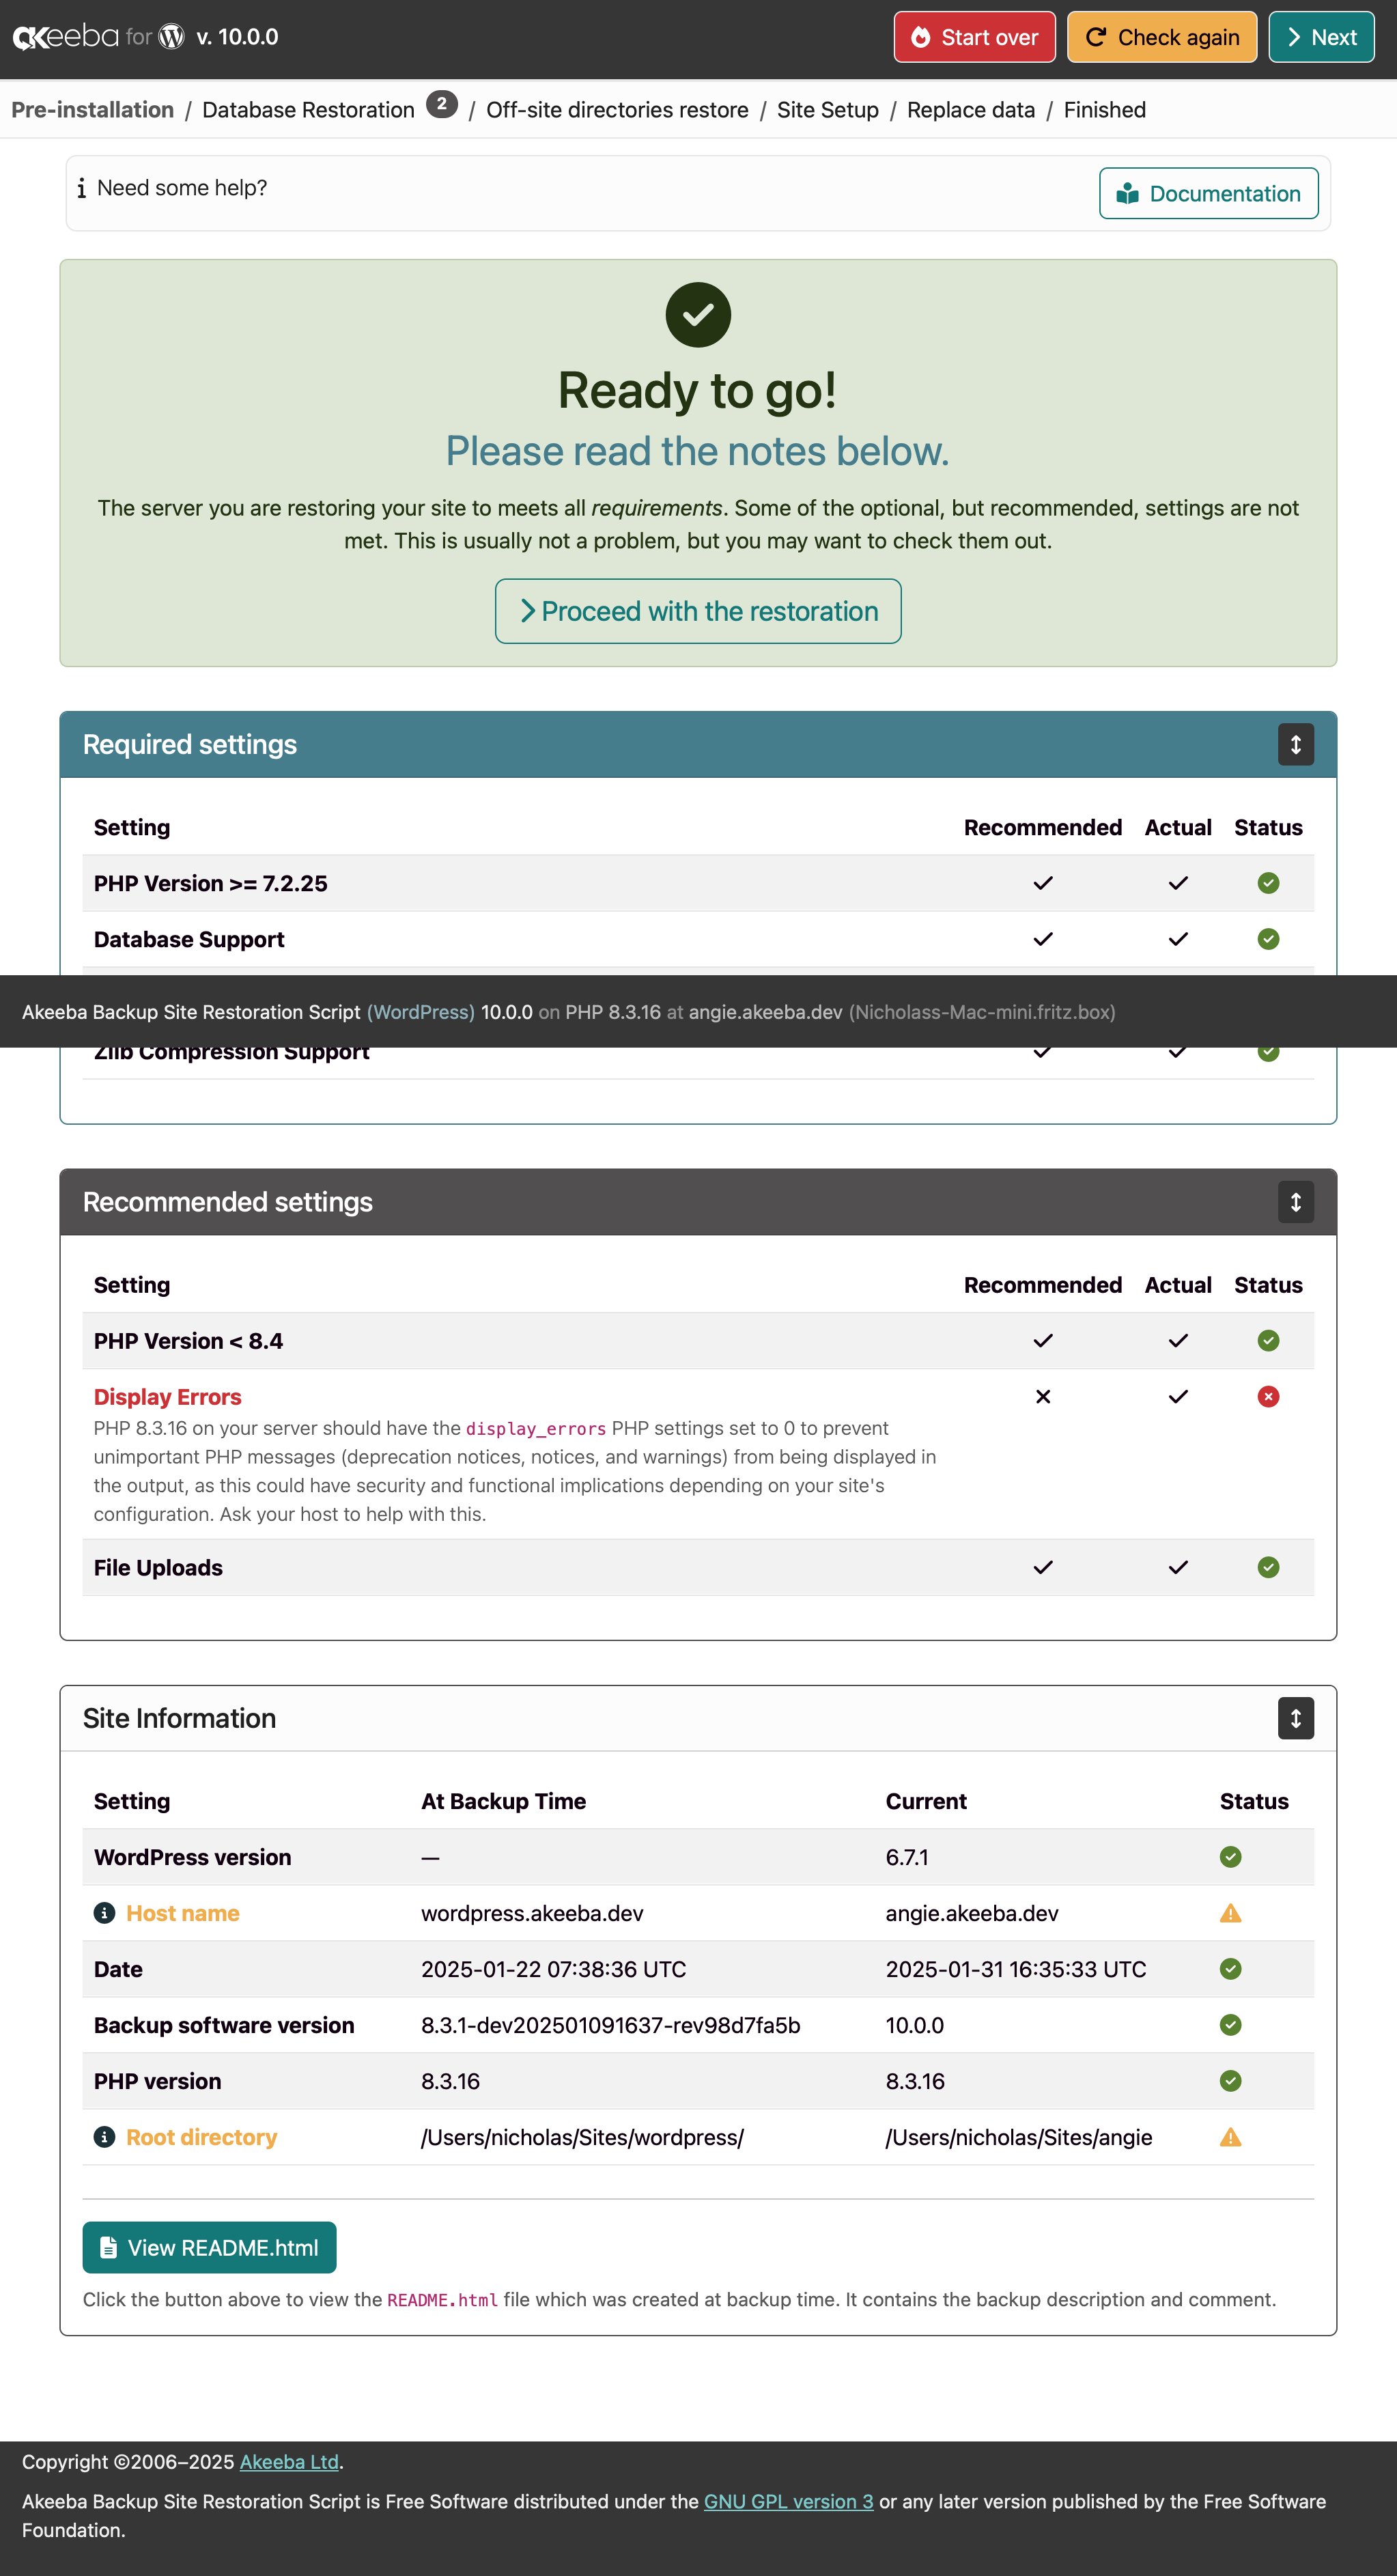
Task: Click the green status icon for File Uploads
Action: pos(1268,1567)
